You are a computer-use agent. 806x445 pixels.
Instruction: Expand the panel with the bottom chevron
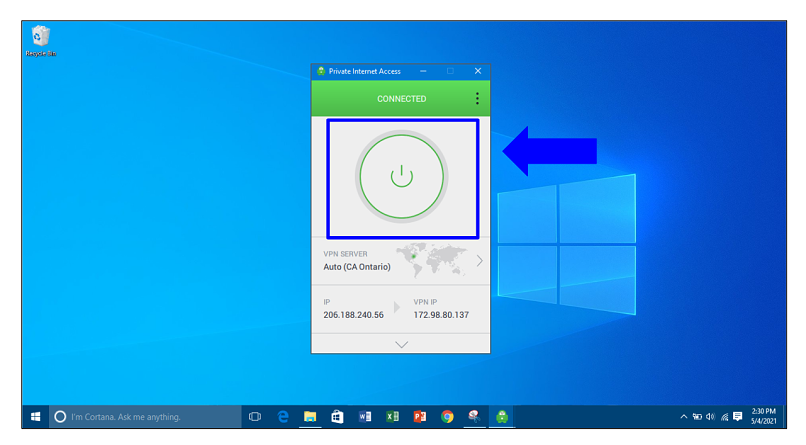click(x=401, y=344)
